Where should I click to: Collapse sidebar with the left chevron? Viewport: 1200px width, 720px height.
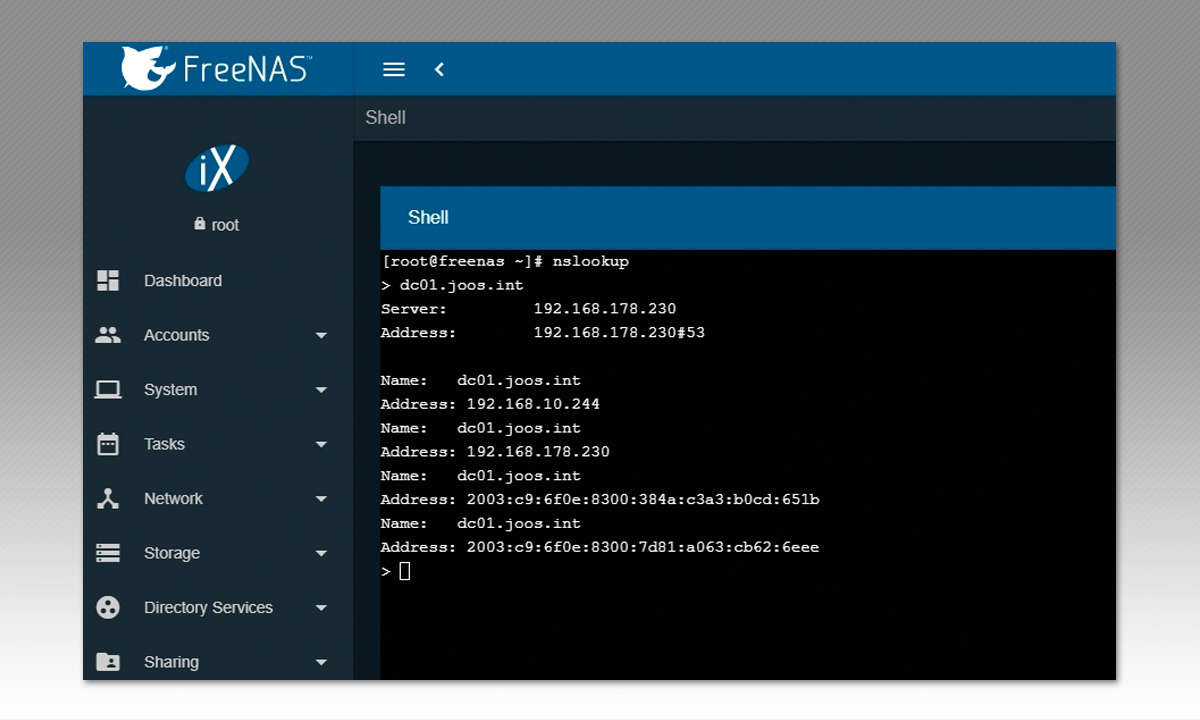(x=439, y=69)
